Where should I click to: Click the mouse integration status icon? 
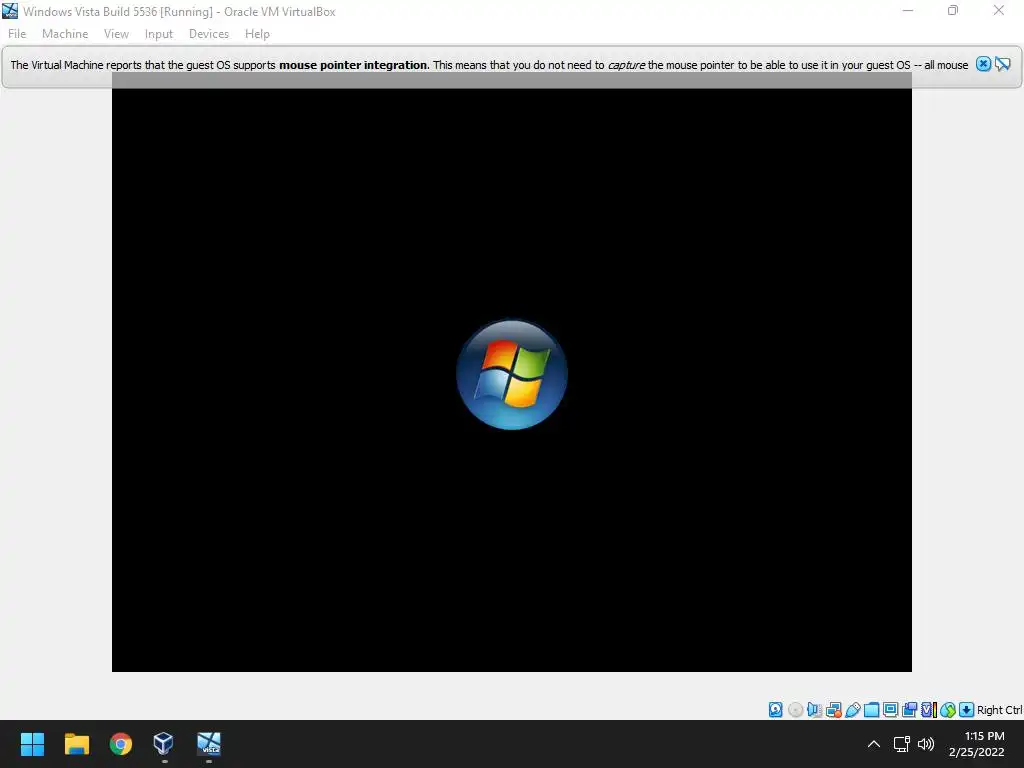click(x=948, y=710)
